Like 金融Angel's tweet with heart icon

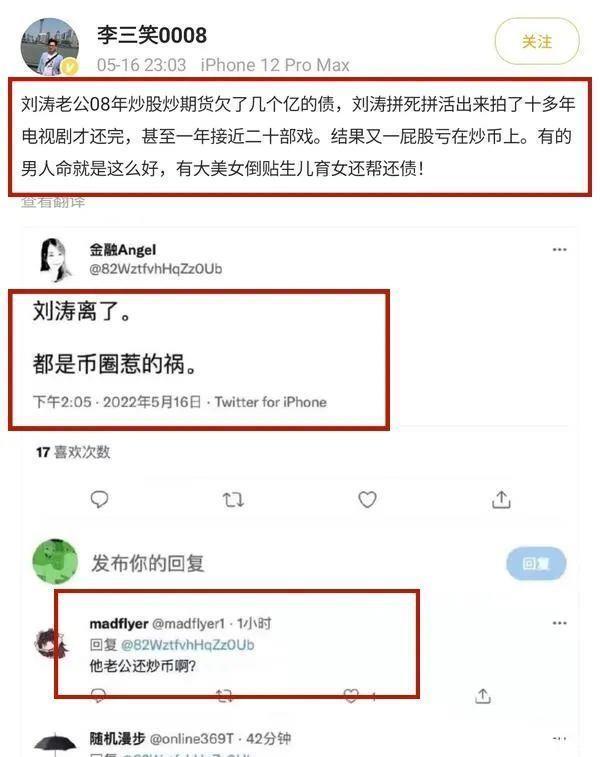pos(367,499)
